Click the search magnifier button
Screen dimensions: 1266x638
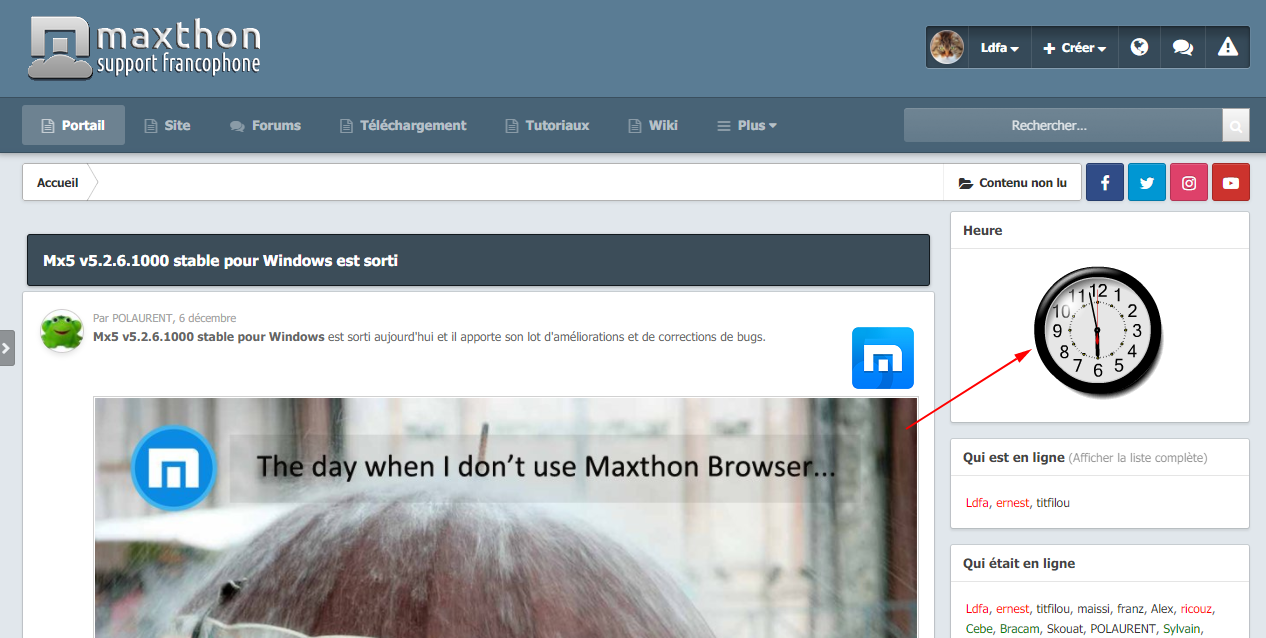pos(1236,126)
